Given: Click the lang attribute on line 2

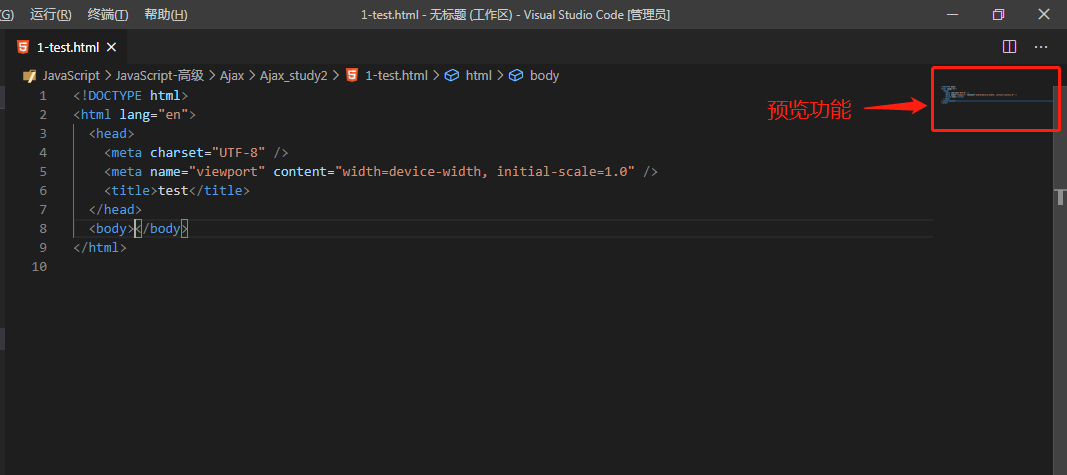Looking at the screenshot, I should tap(135, 114).
